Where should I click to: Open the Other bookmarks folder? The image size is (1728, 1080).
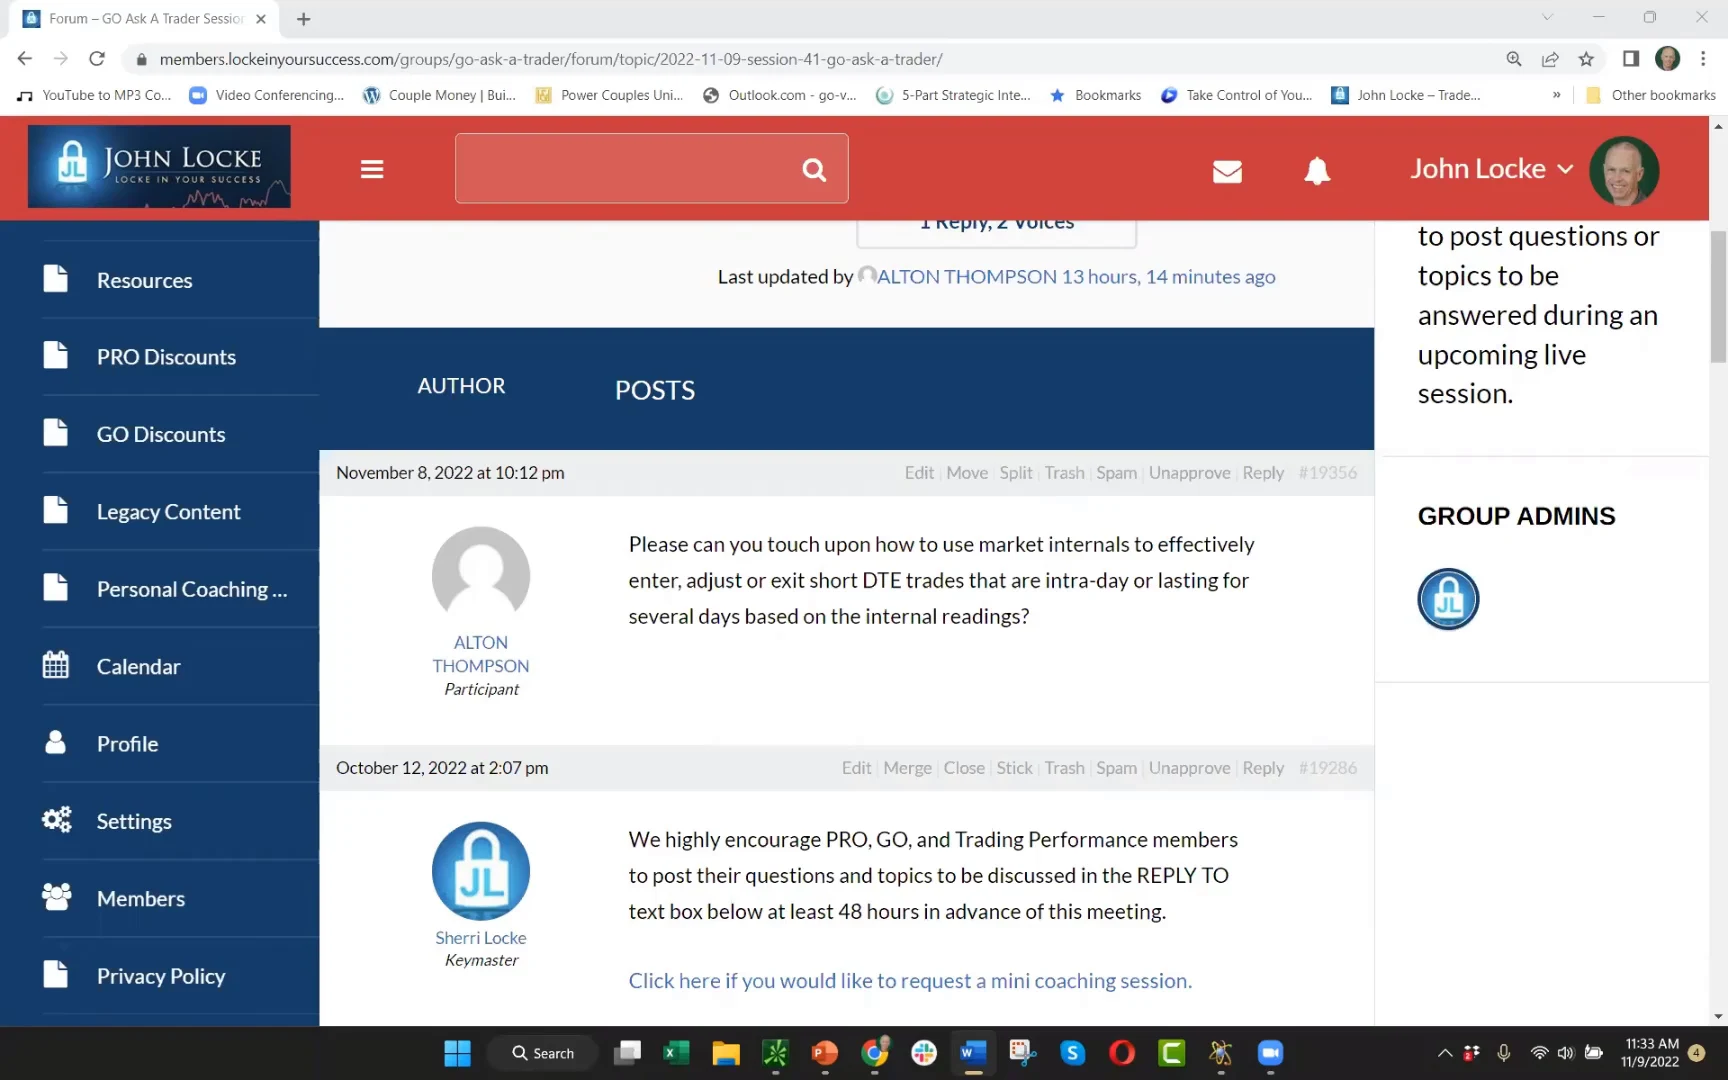pos(1651,95)
